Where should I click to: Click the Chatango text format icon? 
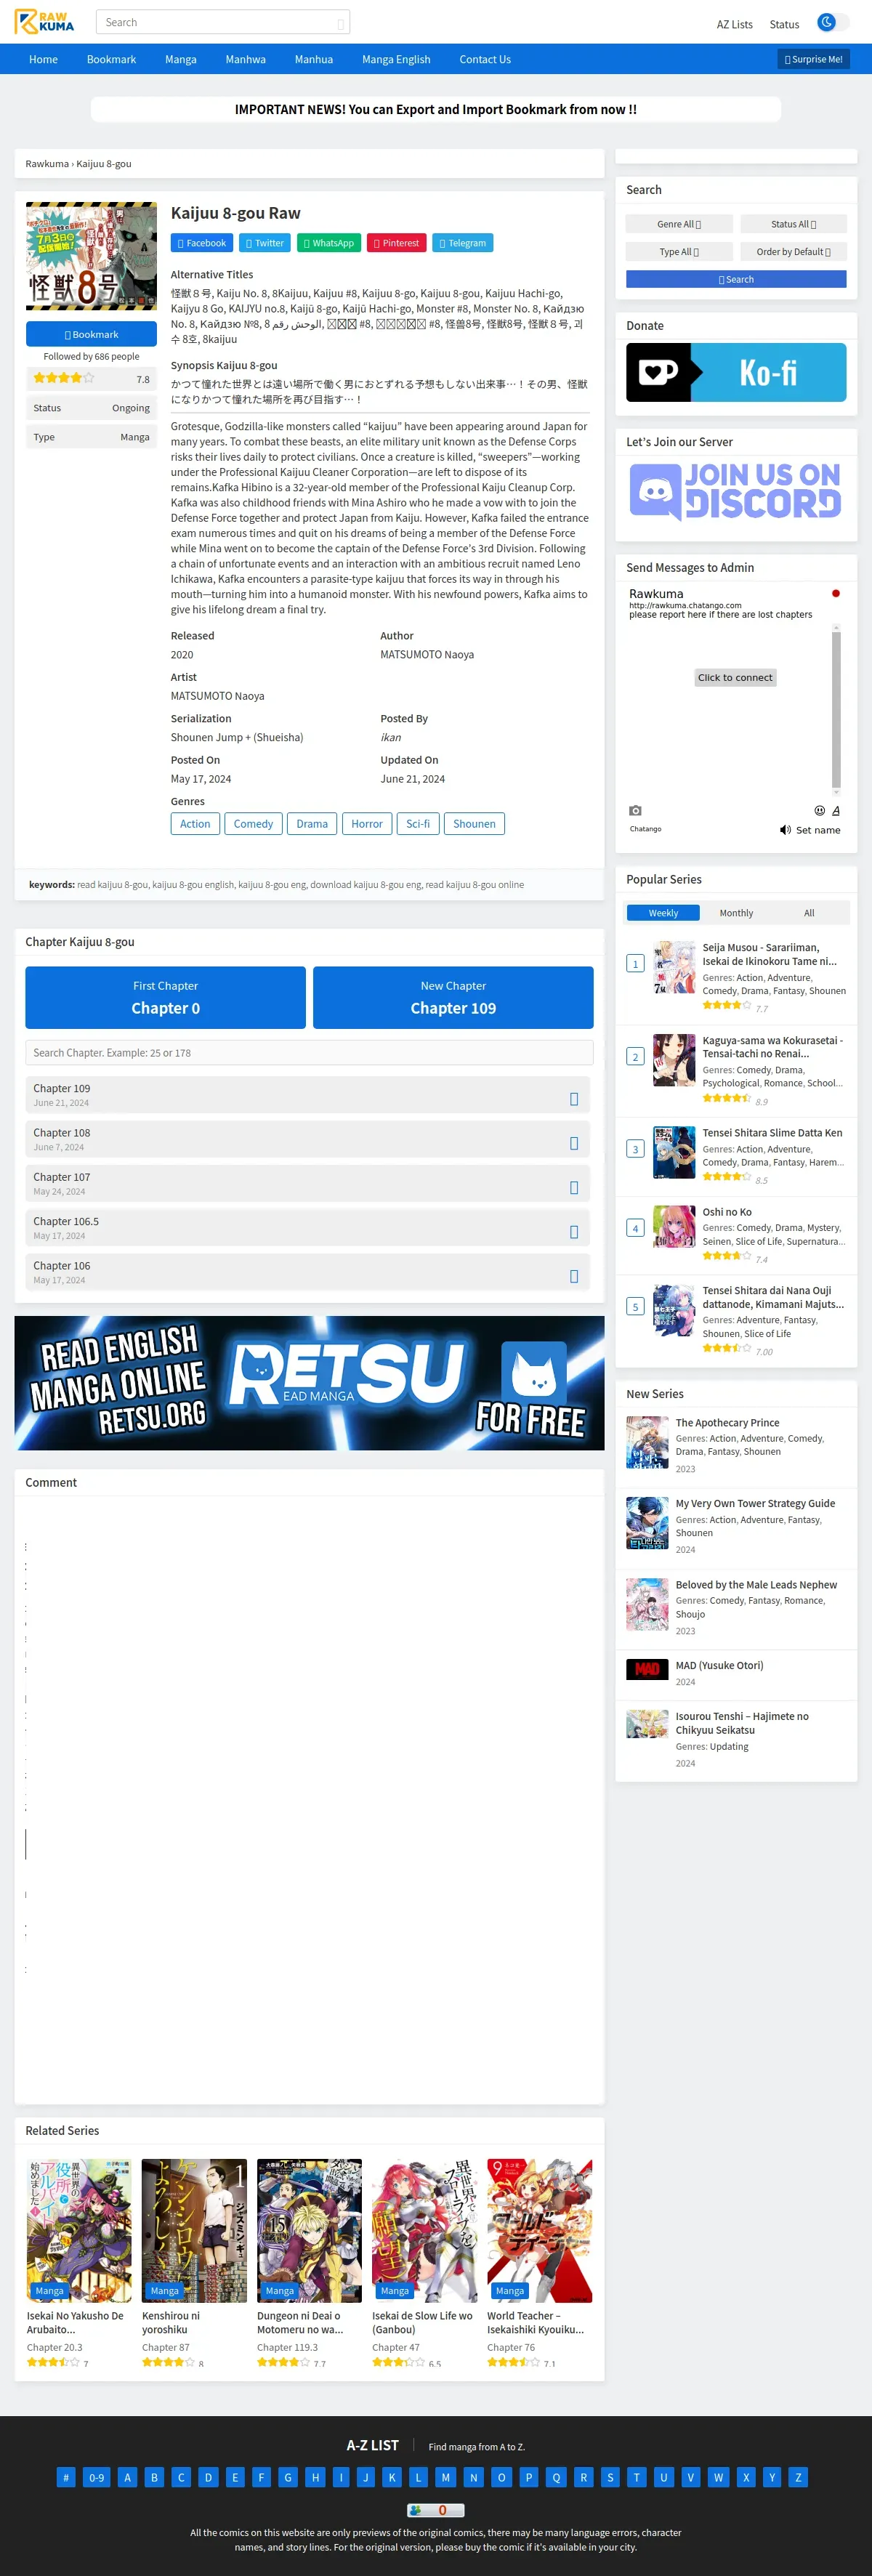tap(836, 810)
